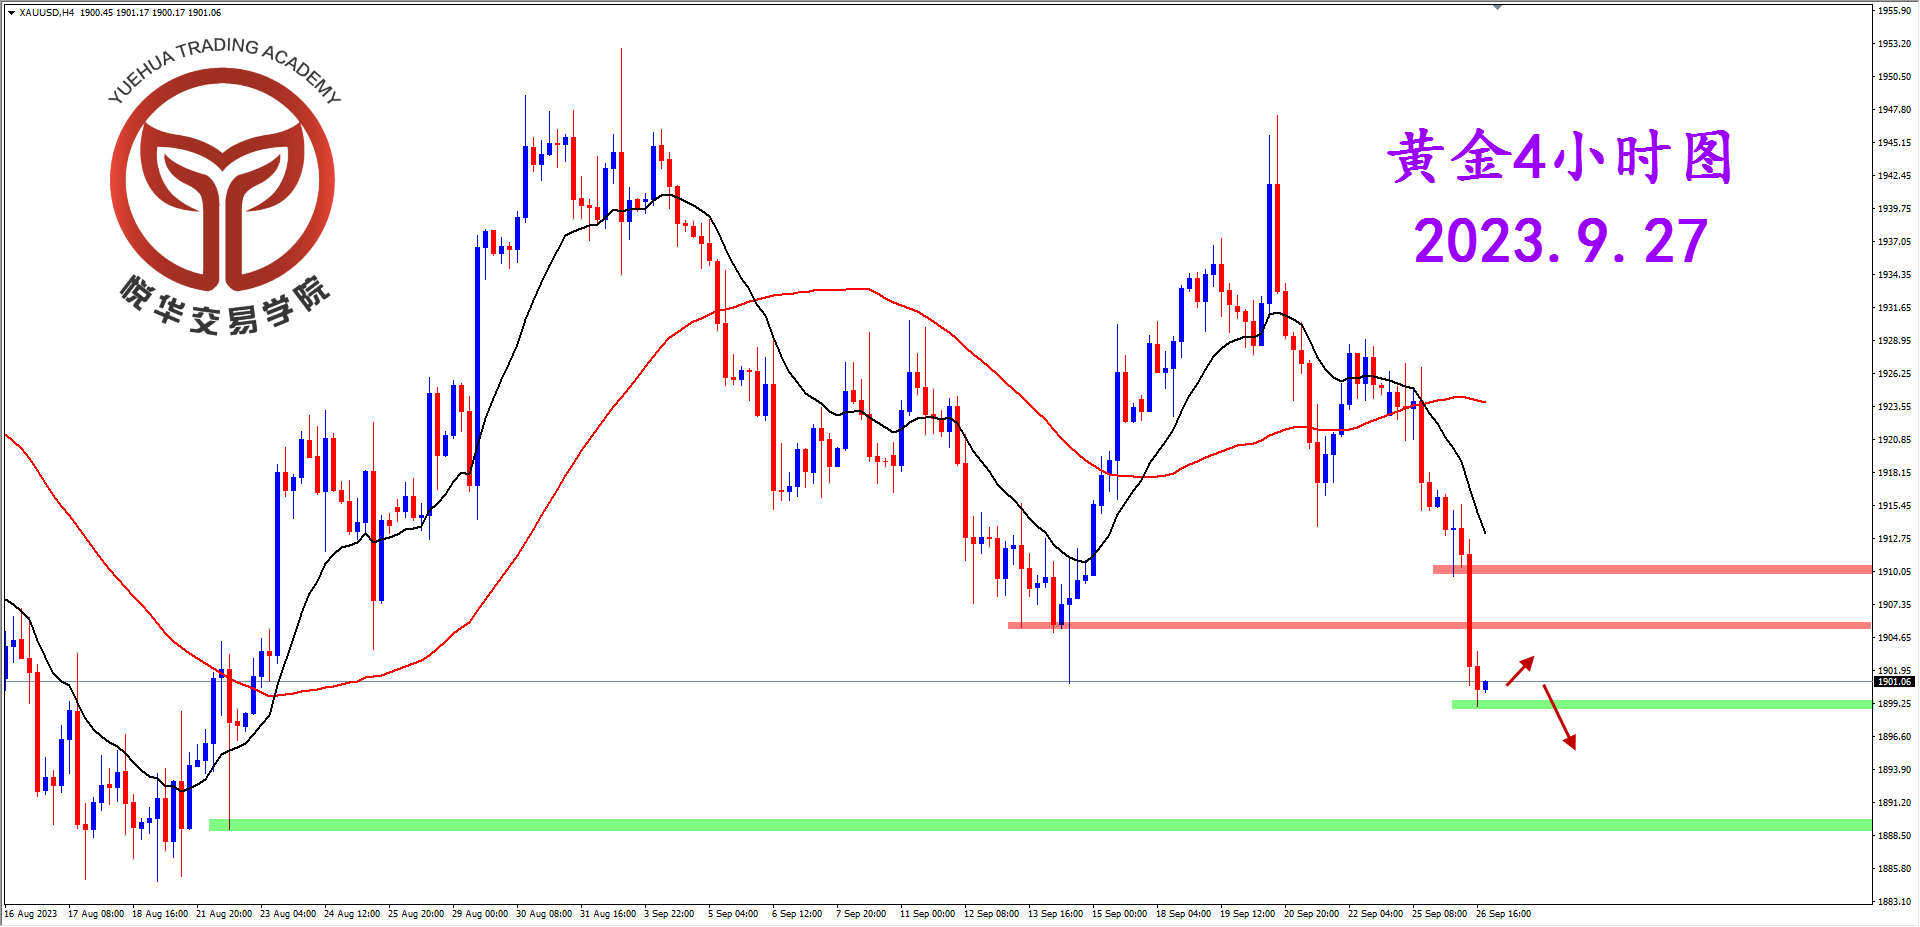Click price axis label 1945.15

1894,143
